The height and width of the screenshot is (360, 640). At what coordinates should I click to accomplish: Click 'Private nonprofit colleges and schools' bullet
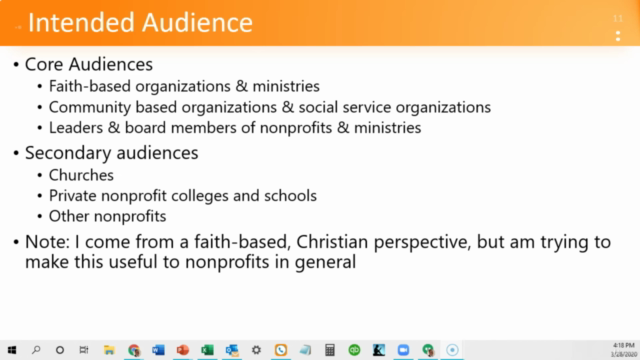[x=182, y=196]
